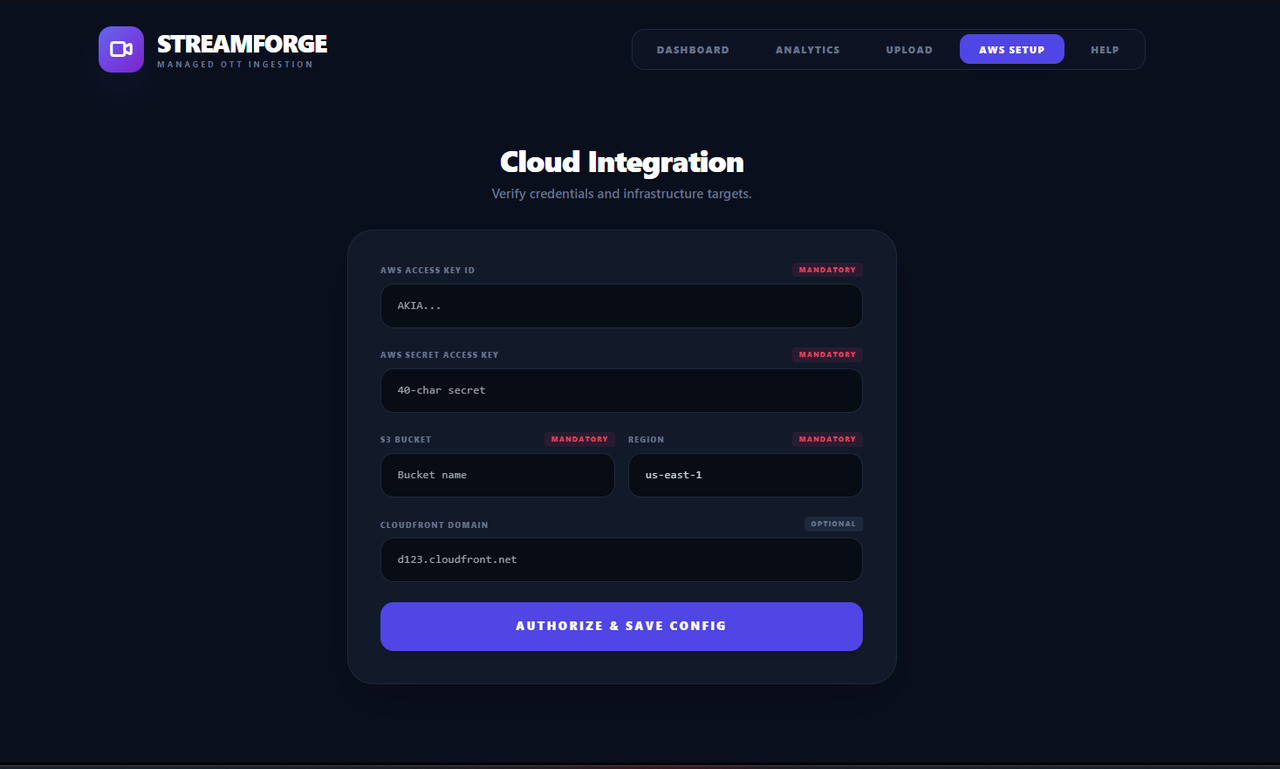This screenshot has height=769, width=1280.
Task: Select the AWS Setup tab
Action: point(1012,50)
